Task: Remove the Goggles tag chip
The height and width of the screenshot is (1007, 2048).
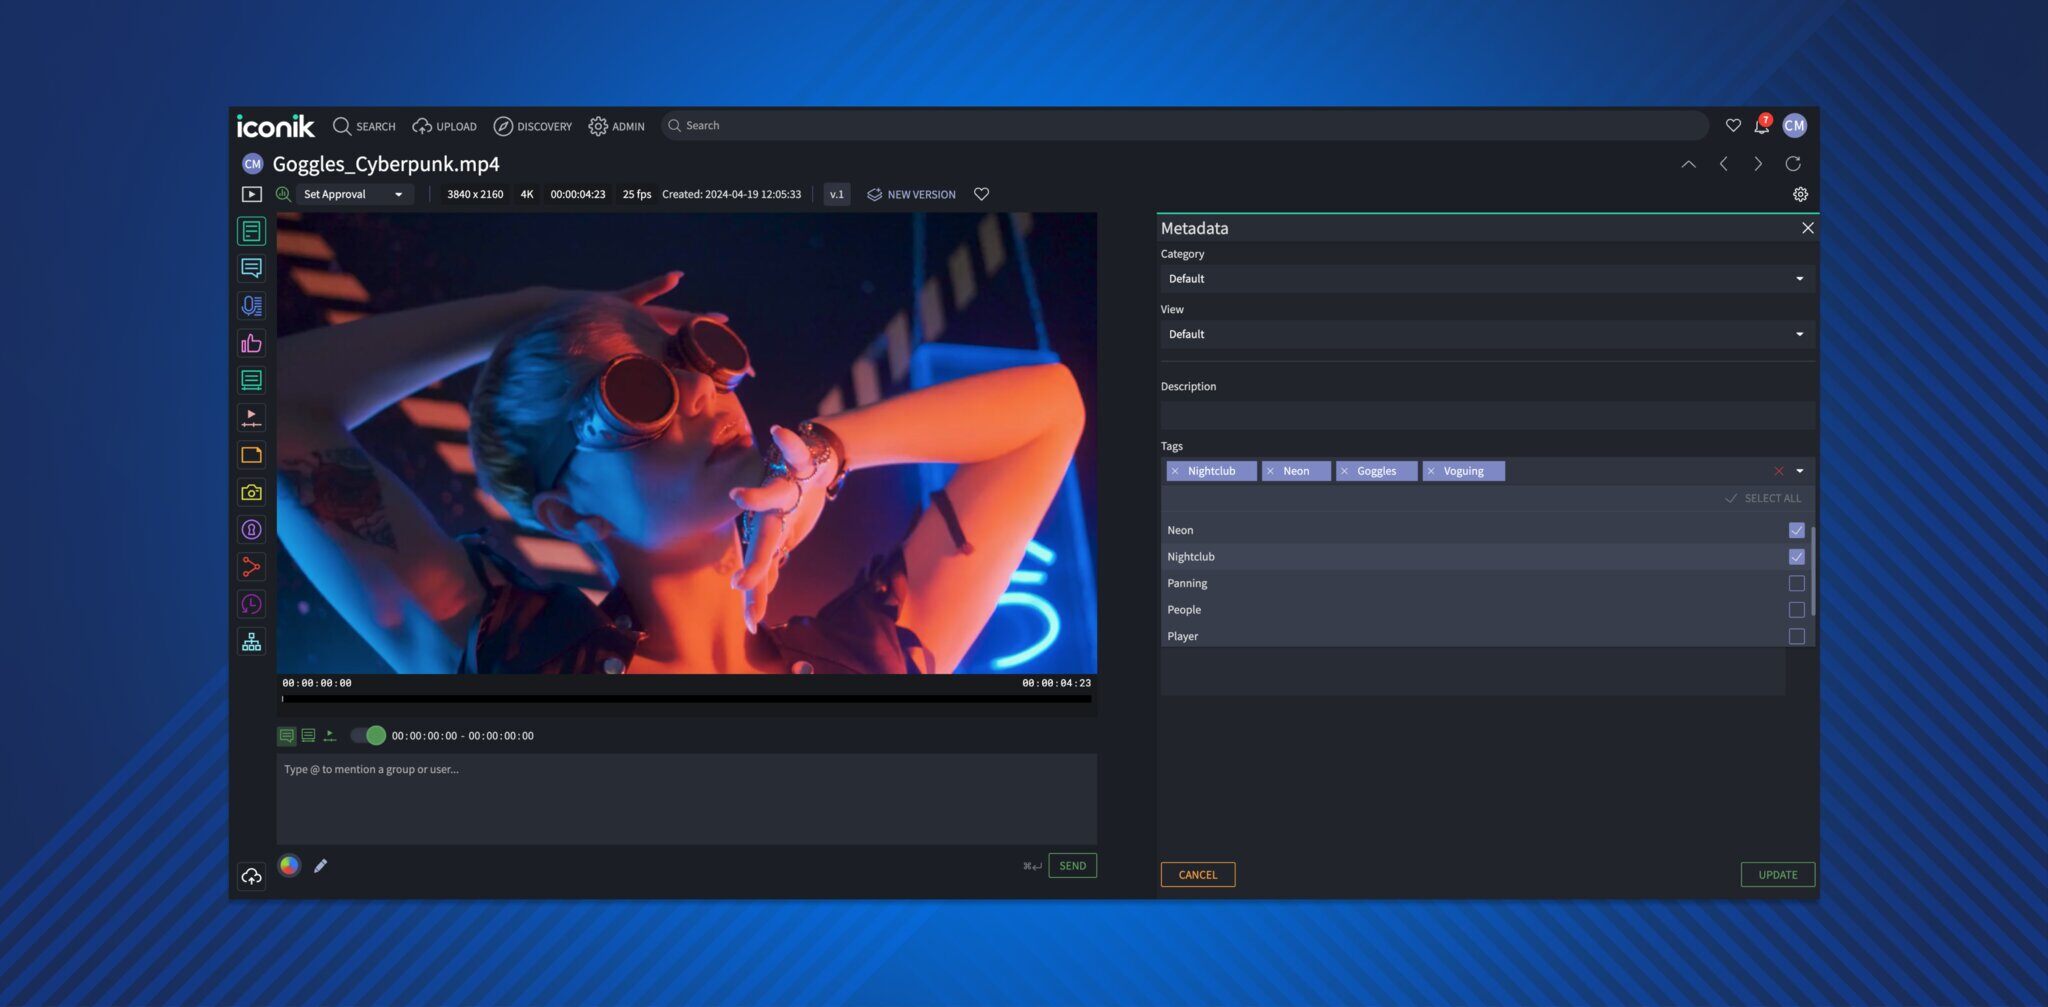Action: pos(1344,471)
